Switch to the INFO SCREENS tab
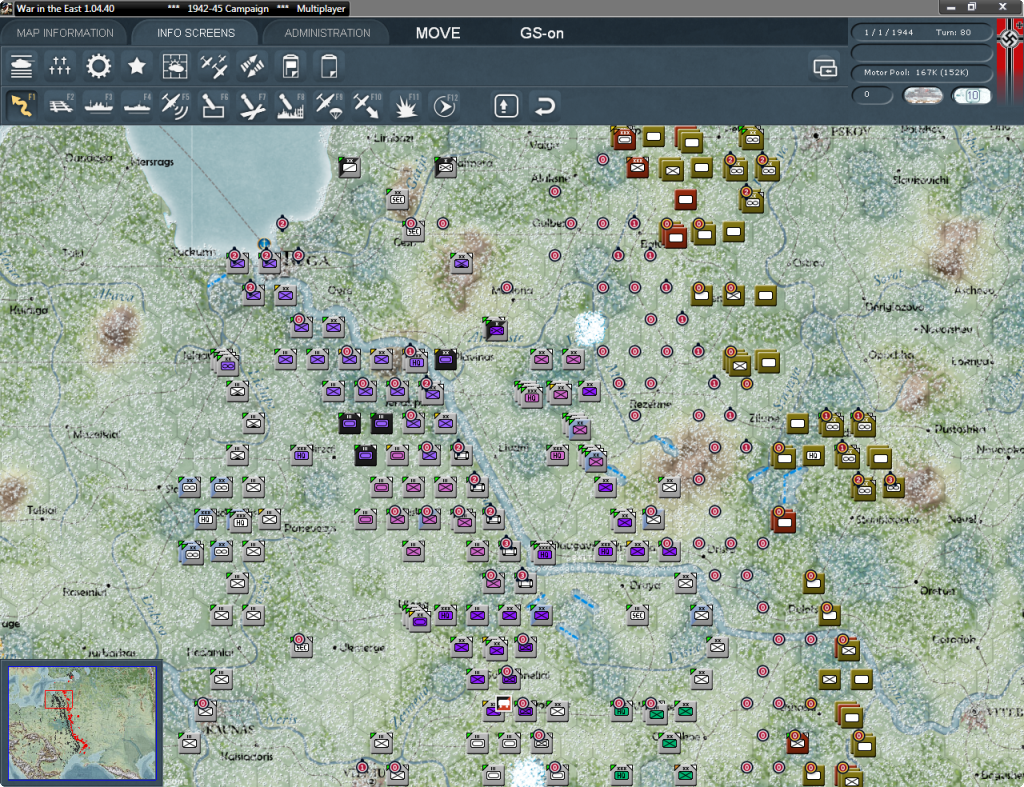The width and height of the screenshot is (1024, 787). (x=195, y=33)
